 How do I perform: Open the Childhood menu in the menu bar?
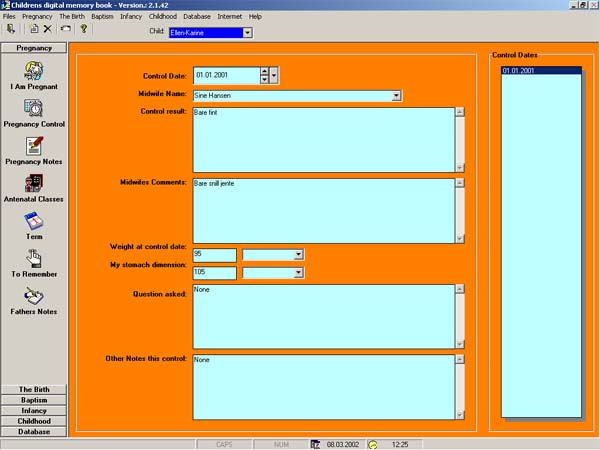point(162,17)
